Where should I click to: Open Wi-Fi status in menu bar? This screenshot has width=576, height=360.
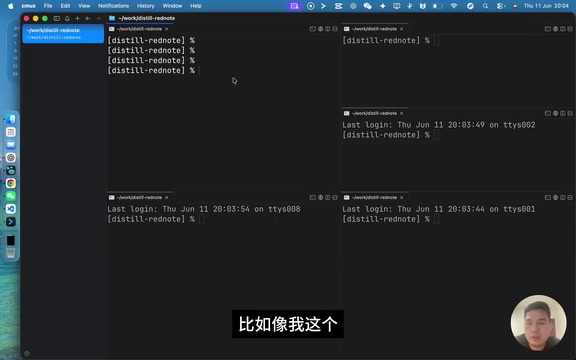(454, 6)
